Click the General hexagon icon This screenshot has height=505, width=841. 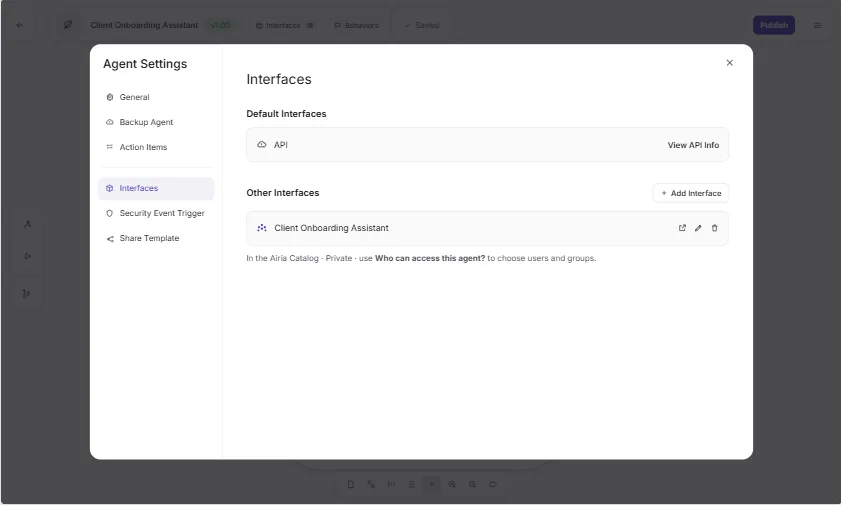109,97
